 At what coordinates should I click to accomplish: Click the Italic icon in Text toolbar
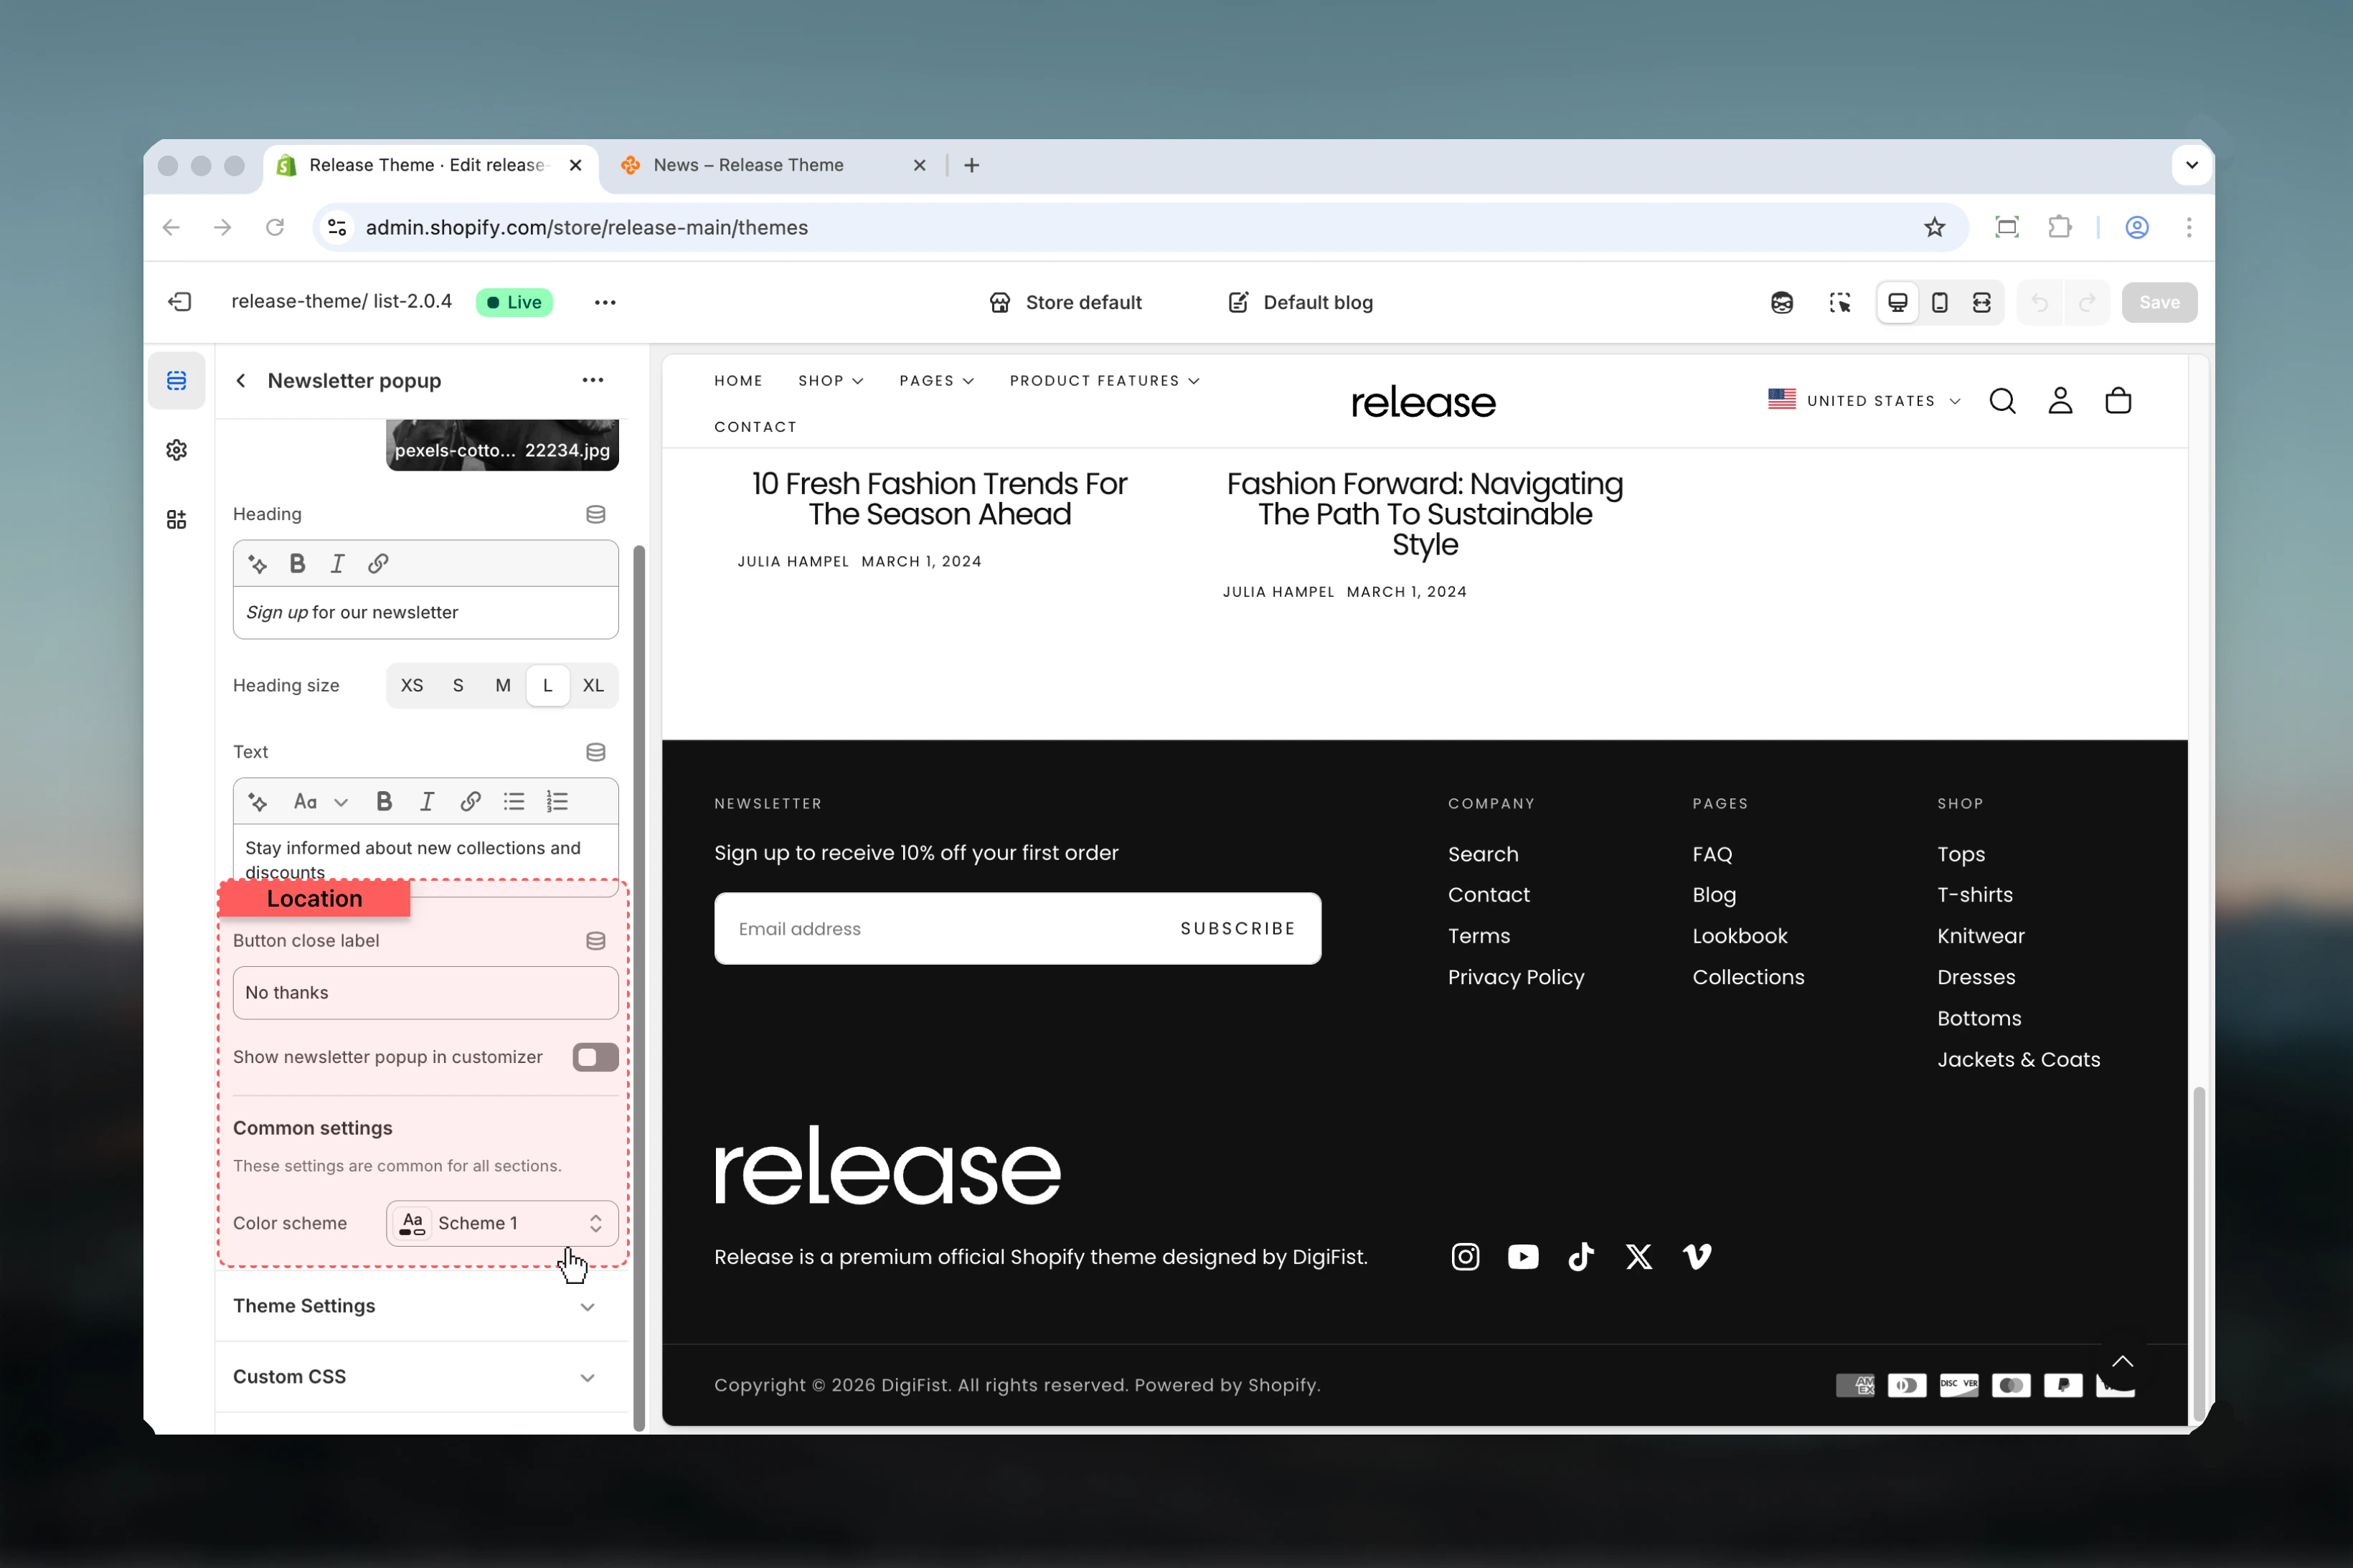tap(427, 802)
